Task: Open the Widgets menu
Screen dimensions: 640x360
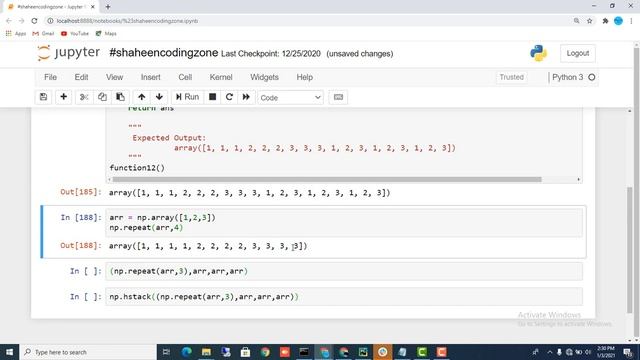Action: pos(264,77)
